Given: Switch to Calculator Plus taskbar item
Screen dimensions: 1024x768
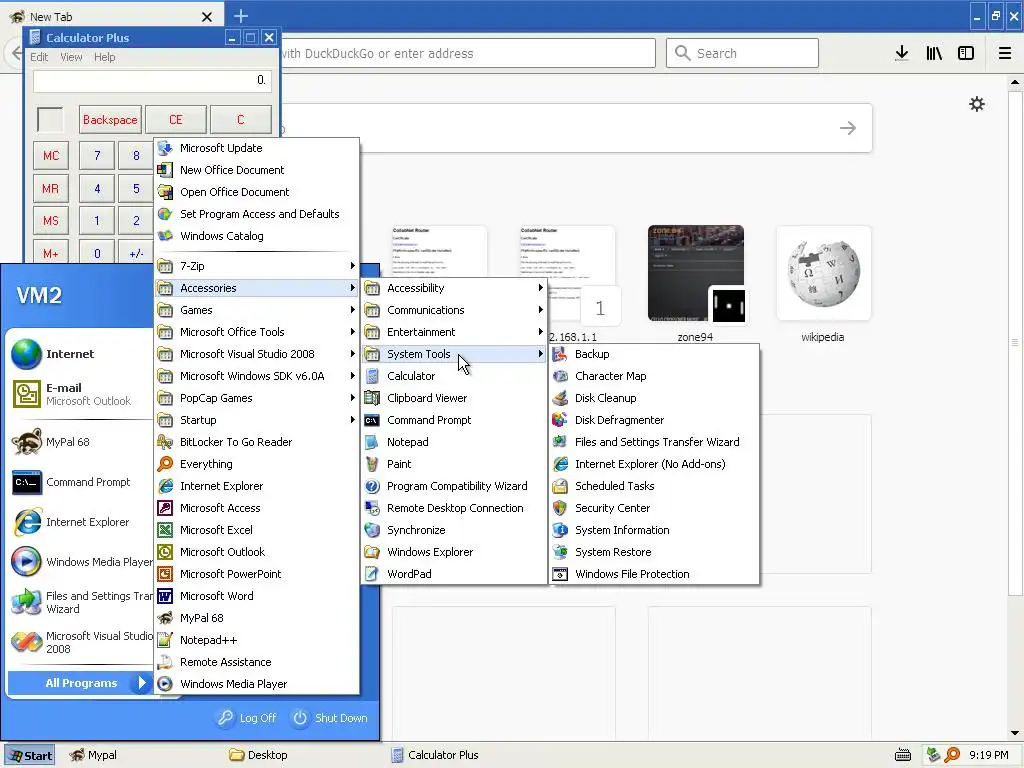Looking at the screenshot, I should pos(436,755).
